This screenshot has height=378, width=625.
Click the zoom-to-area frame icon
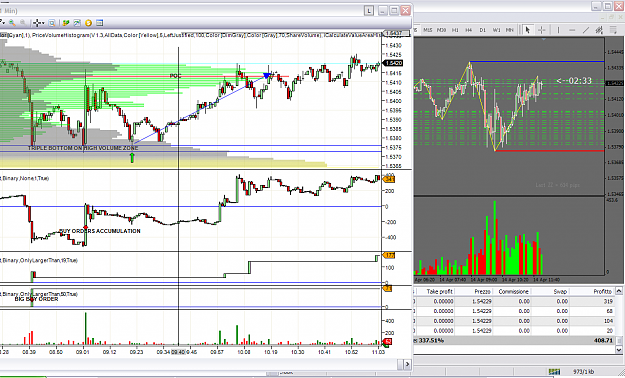(x=52, y=23)
